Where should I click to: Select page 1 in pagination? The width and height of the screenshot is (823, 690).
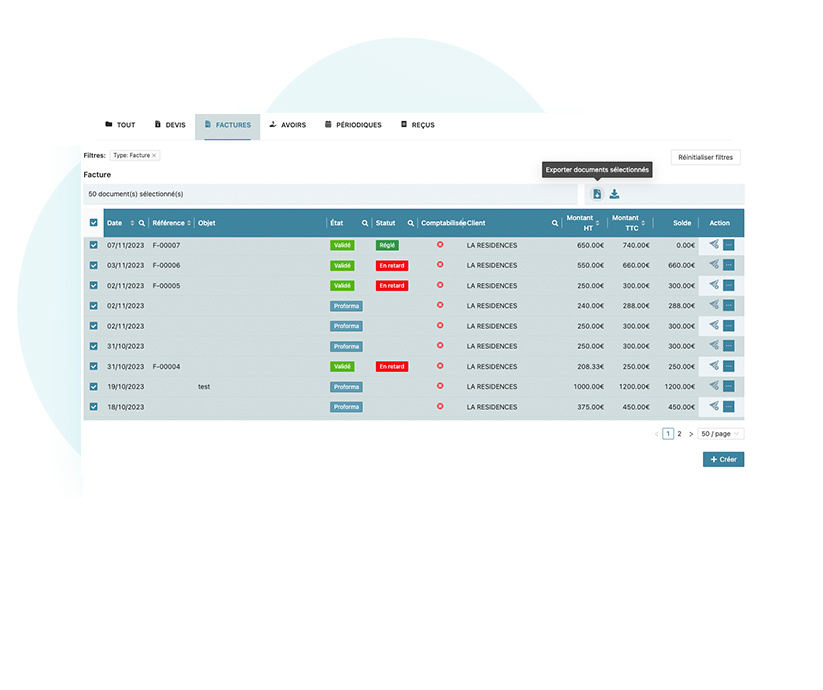coord(668,434)
